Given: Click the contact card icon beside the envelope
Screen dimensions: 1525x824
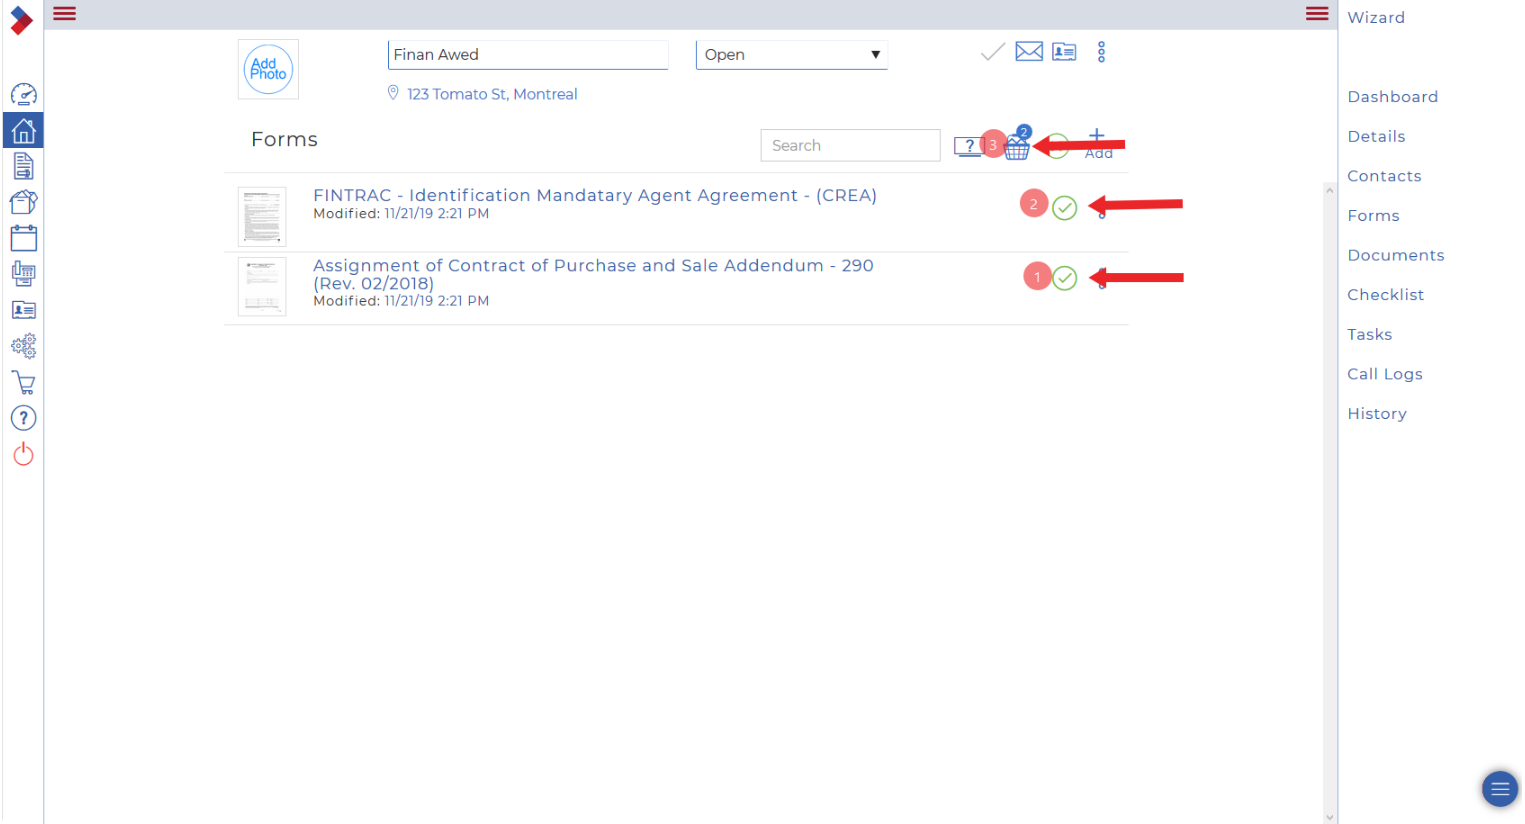Looking at the screenshot, I should click(1064, 52).
